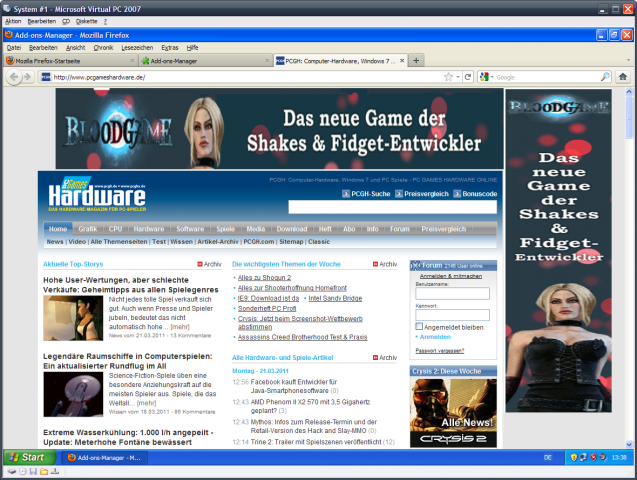Open the Extras menu
The width and height of the screenshot is (637, 480).
[170, 48]
